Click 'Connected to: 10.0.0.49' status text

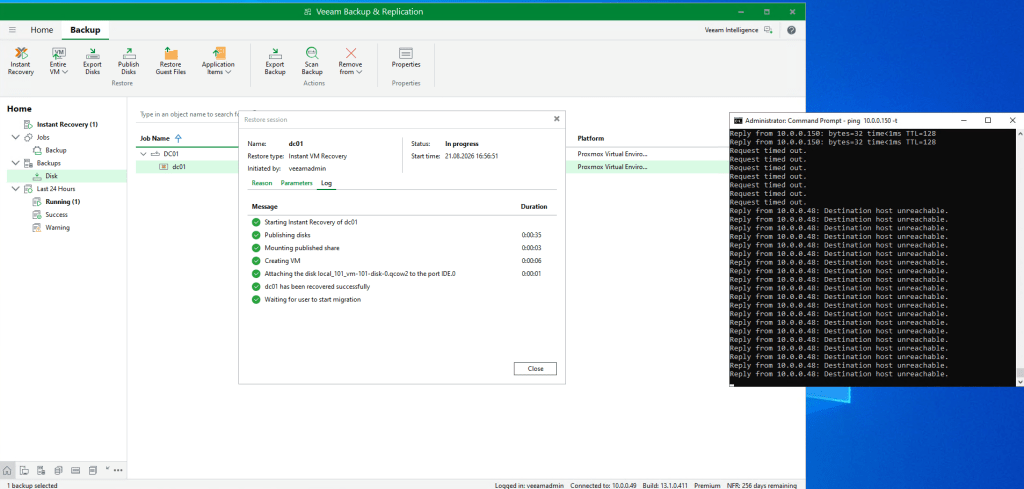[601, 485]
